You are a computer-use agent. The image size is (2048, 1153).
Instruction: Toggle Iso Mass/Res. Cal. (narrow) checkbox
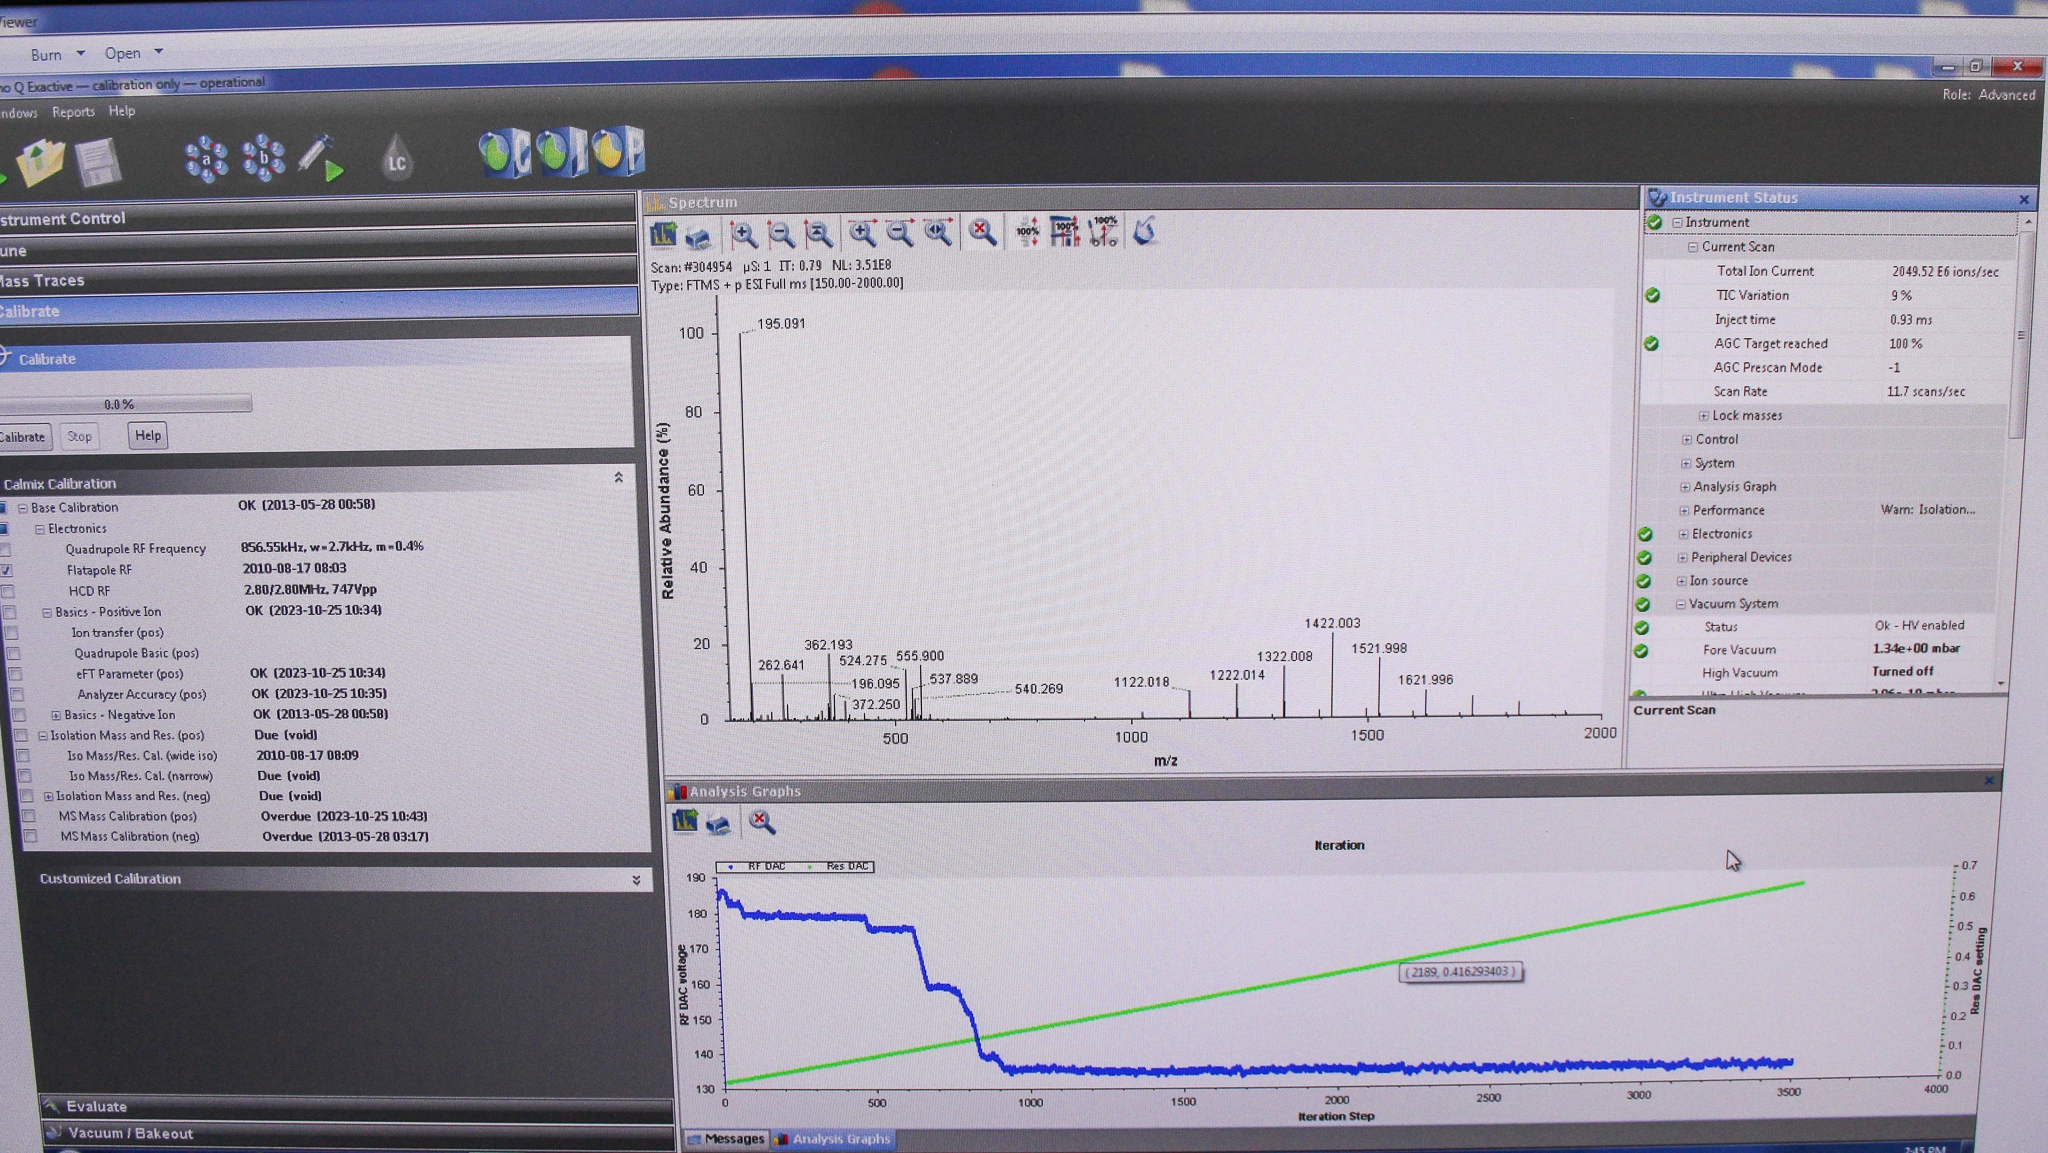click(x=25, y=776)
